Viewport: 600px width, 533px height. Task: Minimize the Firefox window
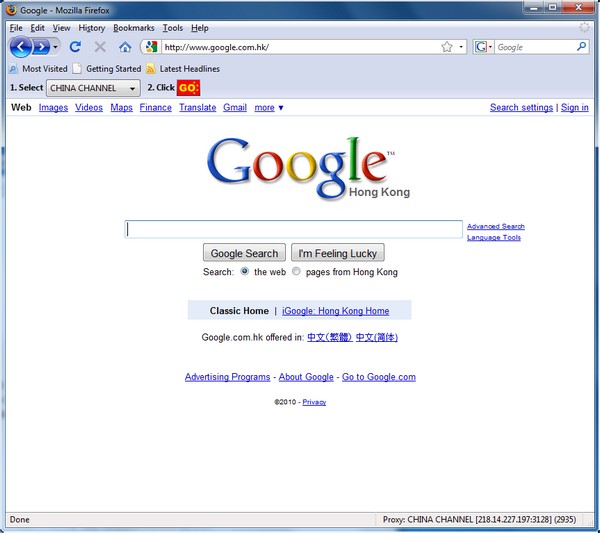(534, 7)
